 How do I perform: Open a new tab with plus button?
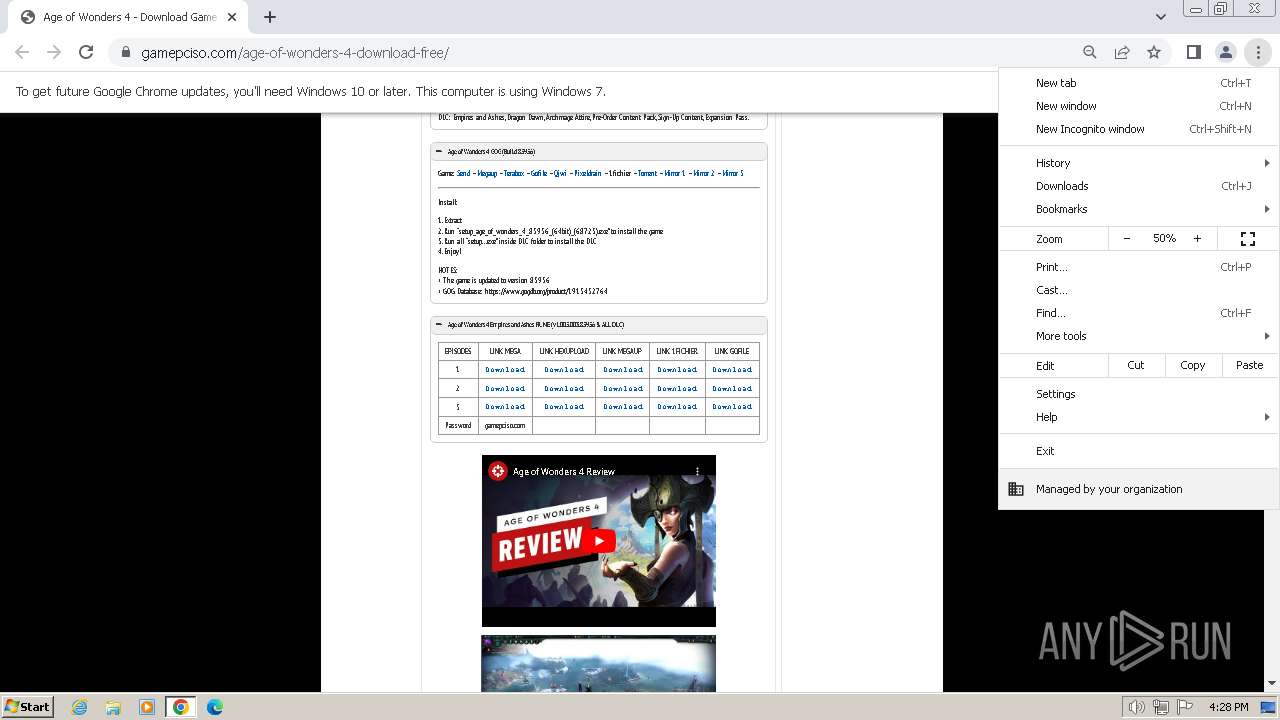270,17
